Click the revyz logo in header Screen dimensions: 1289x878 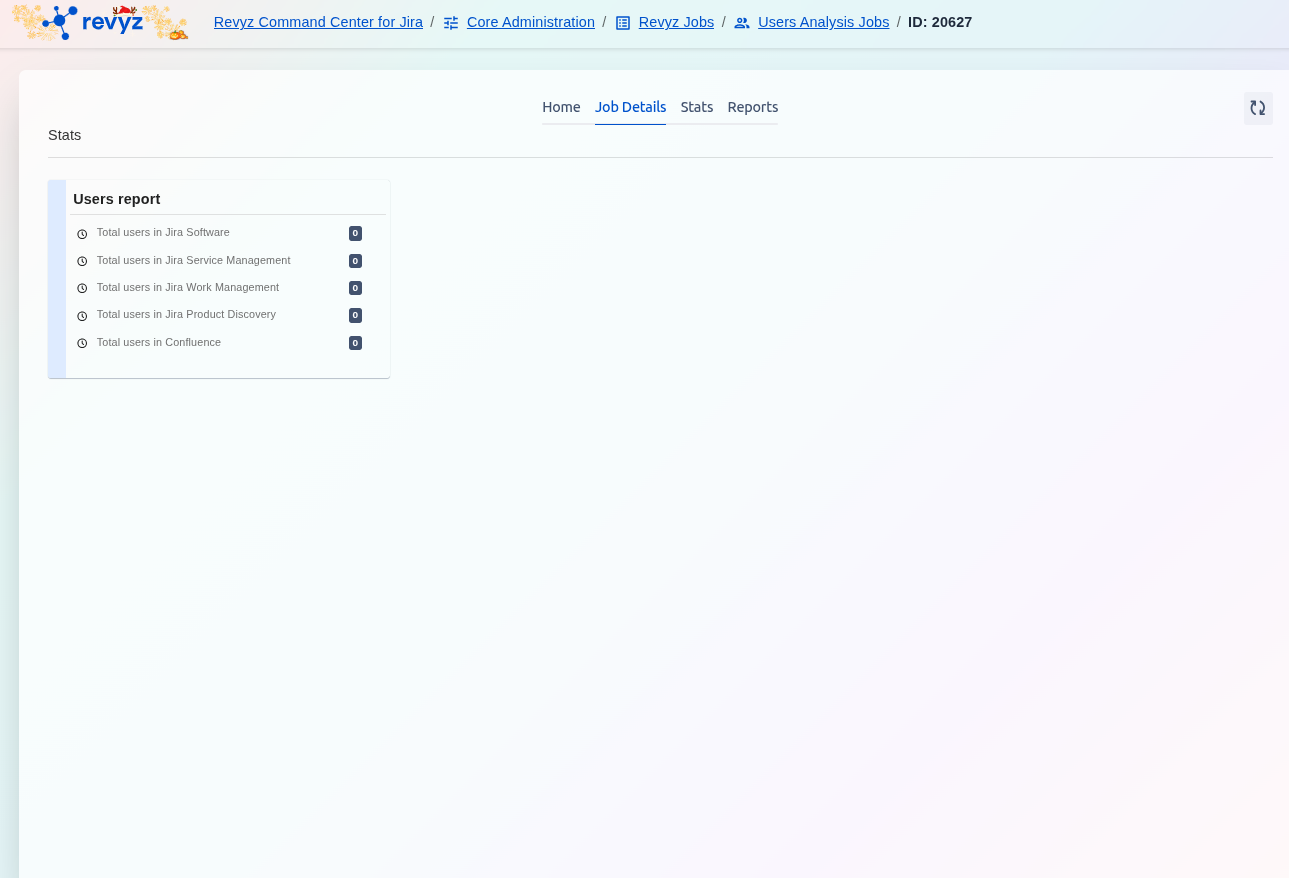tap(100, 22)
